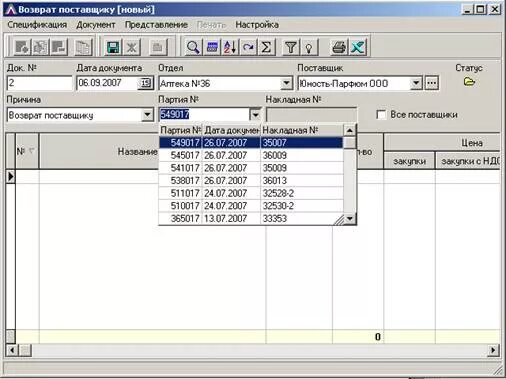Click the Накладная № field

[311, 115]
